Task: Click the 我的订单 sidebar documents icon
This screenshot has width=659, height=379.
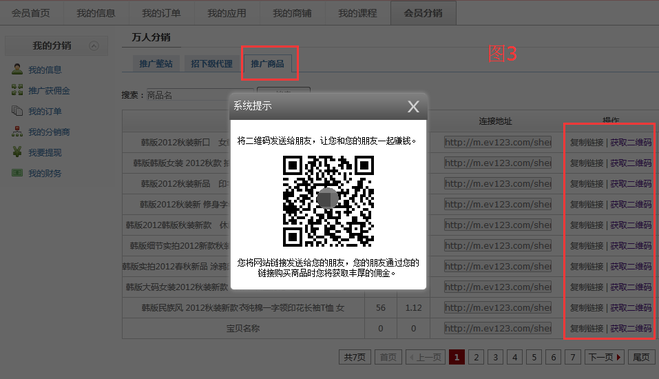Action: coord(17,111)
